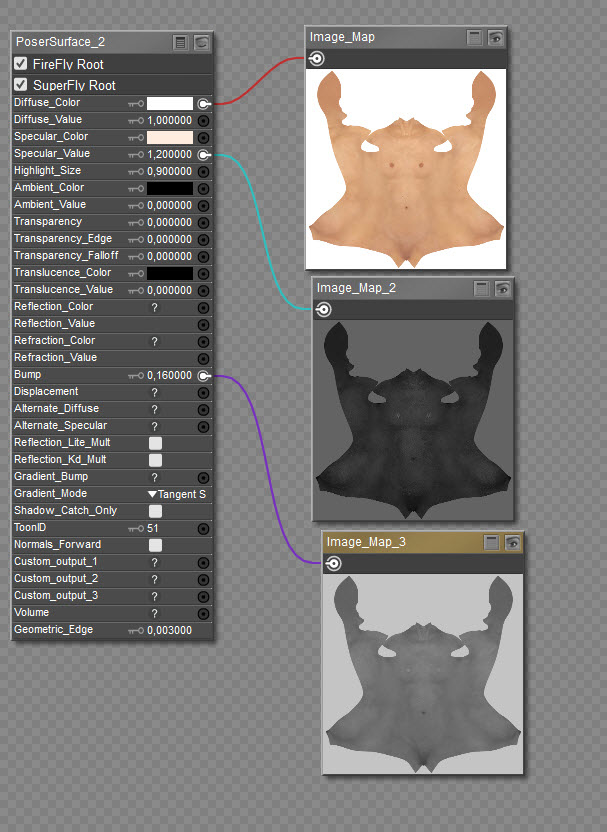Enable Normals_Forward checkbox
Image resolution: width=607 pixels, height=832 pixels.
tap(155, 545)
